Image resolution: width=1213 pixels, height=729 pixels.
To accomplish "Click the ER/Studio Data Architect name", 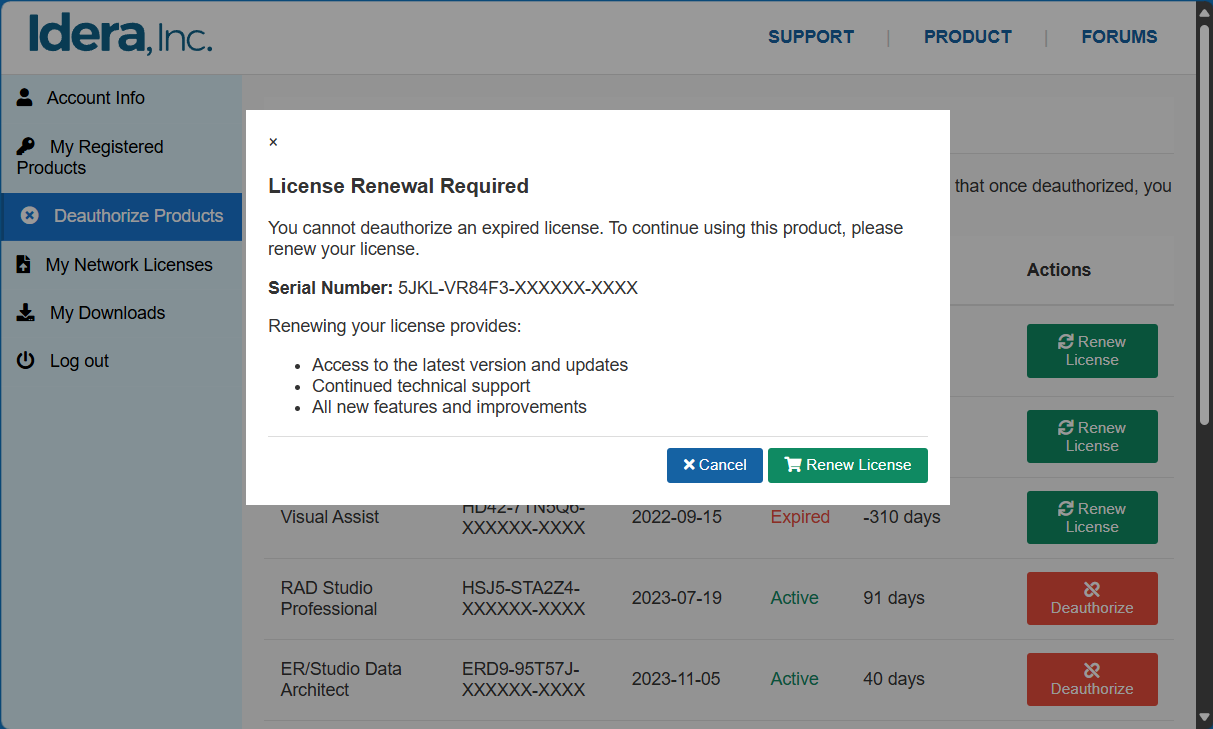I will [341, 679].
